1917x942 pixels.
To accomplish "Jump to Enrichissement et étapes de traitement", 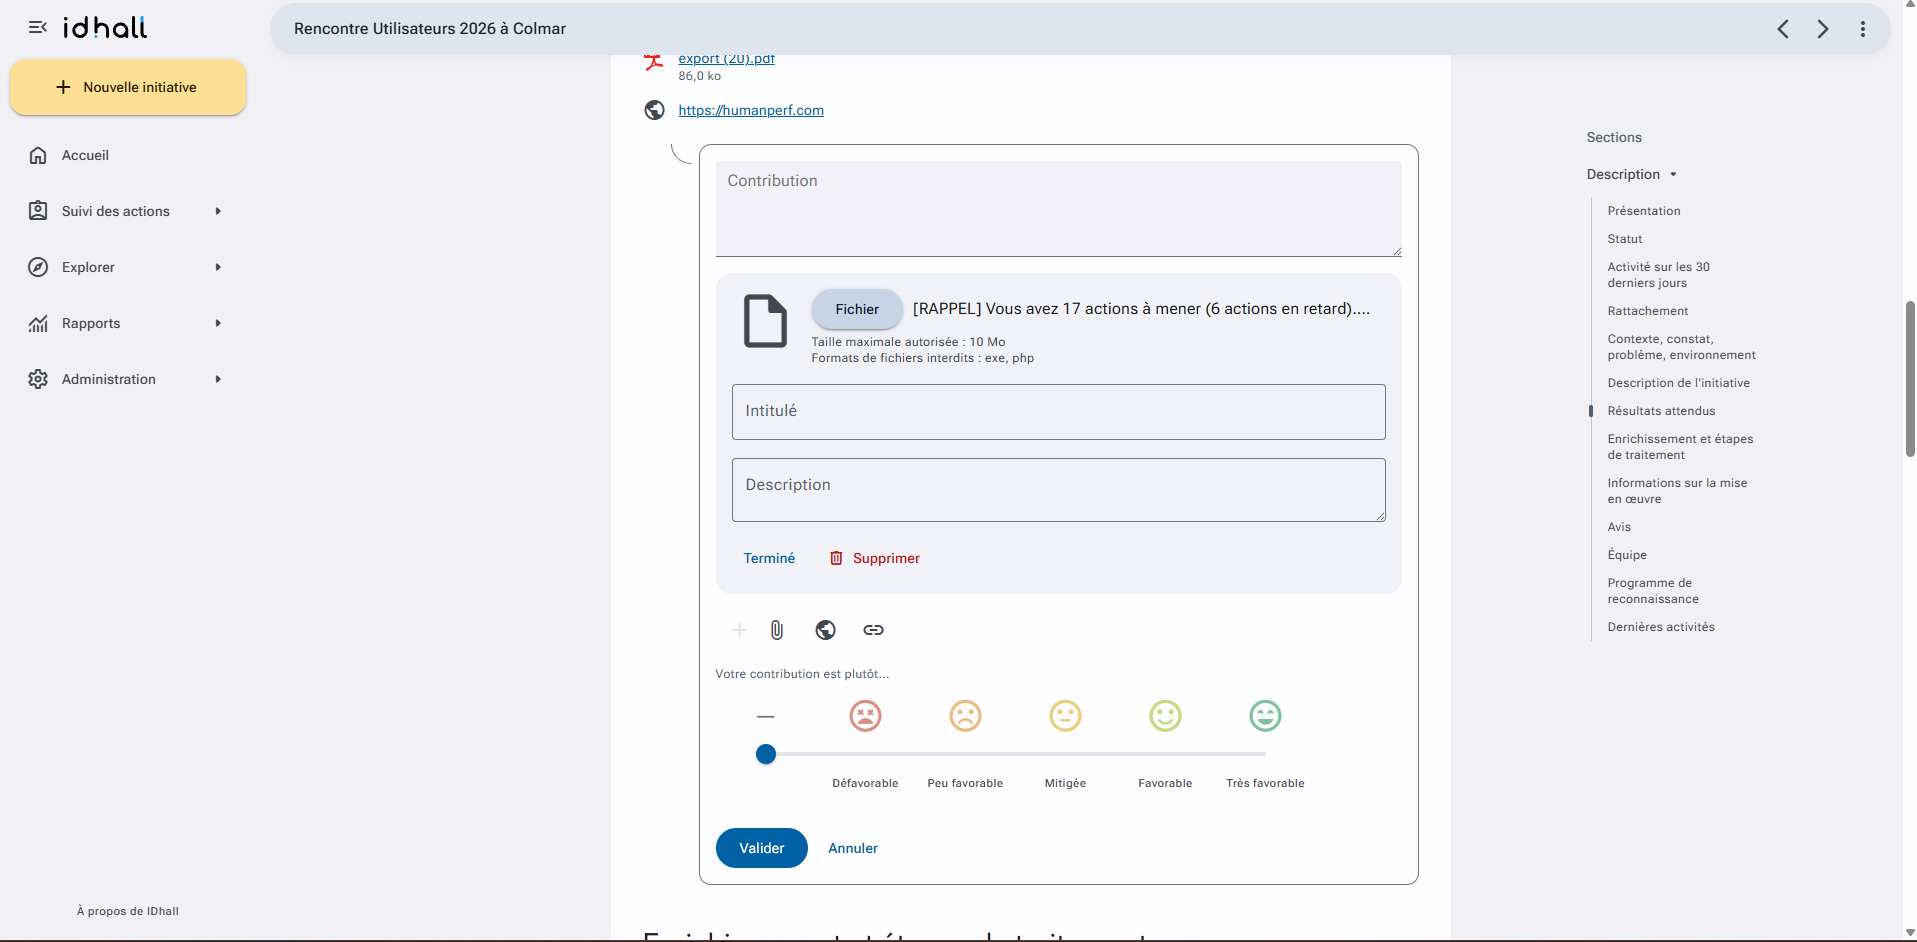I will (1680, 447).
